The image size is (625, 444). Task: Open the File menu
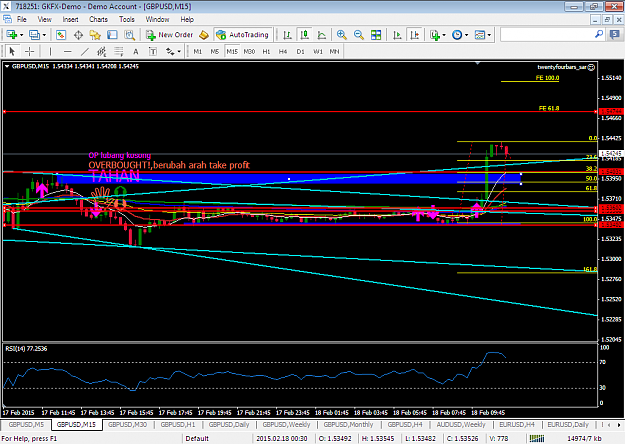click(x=22, y=19)
